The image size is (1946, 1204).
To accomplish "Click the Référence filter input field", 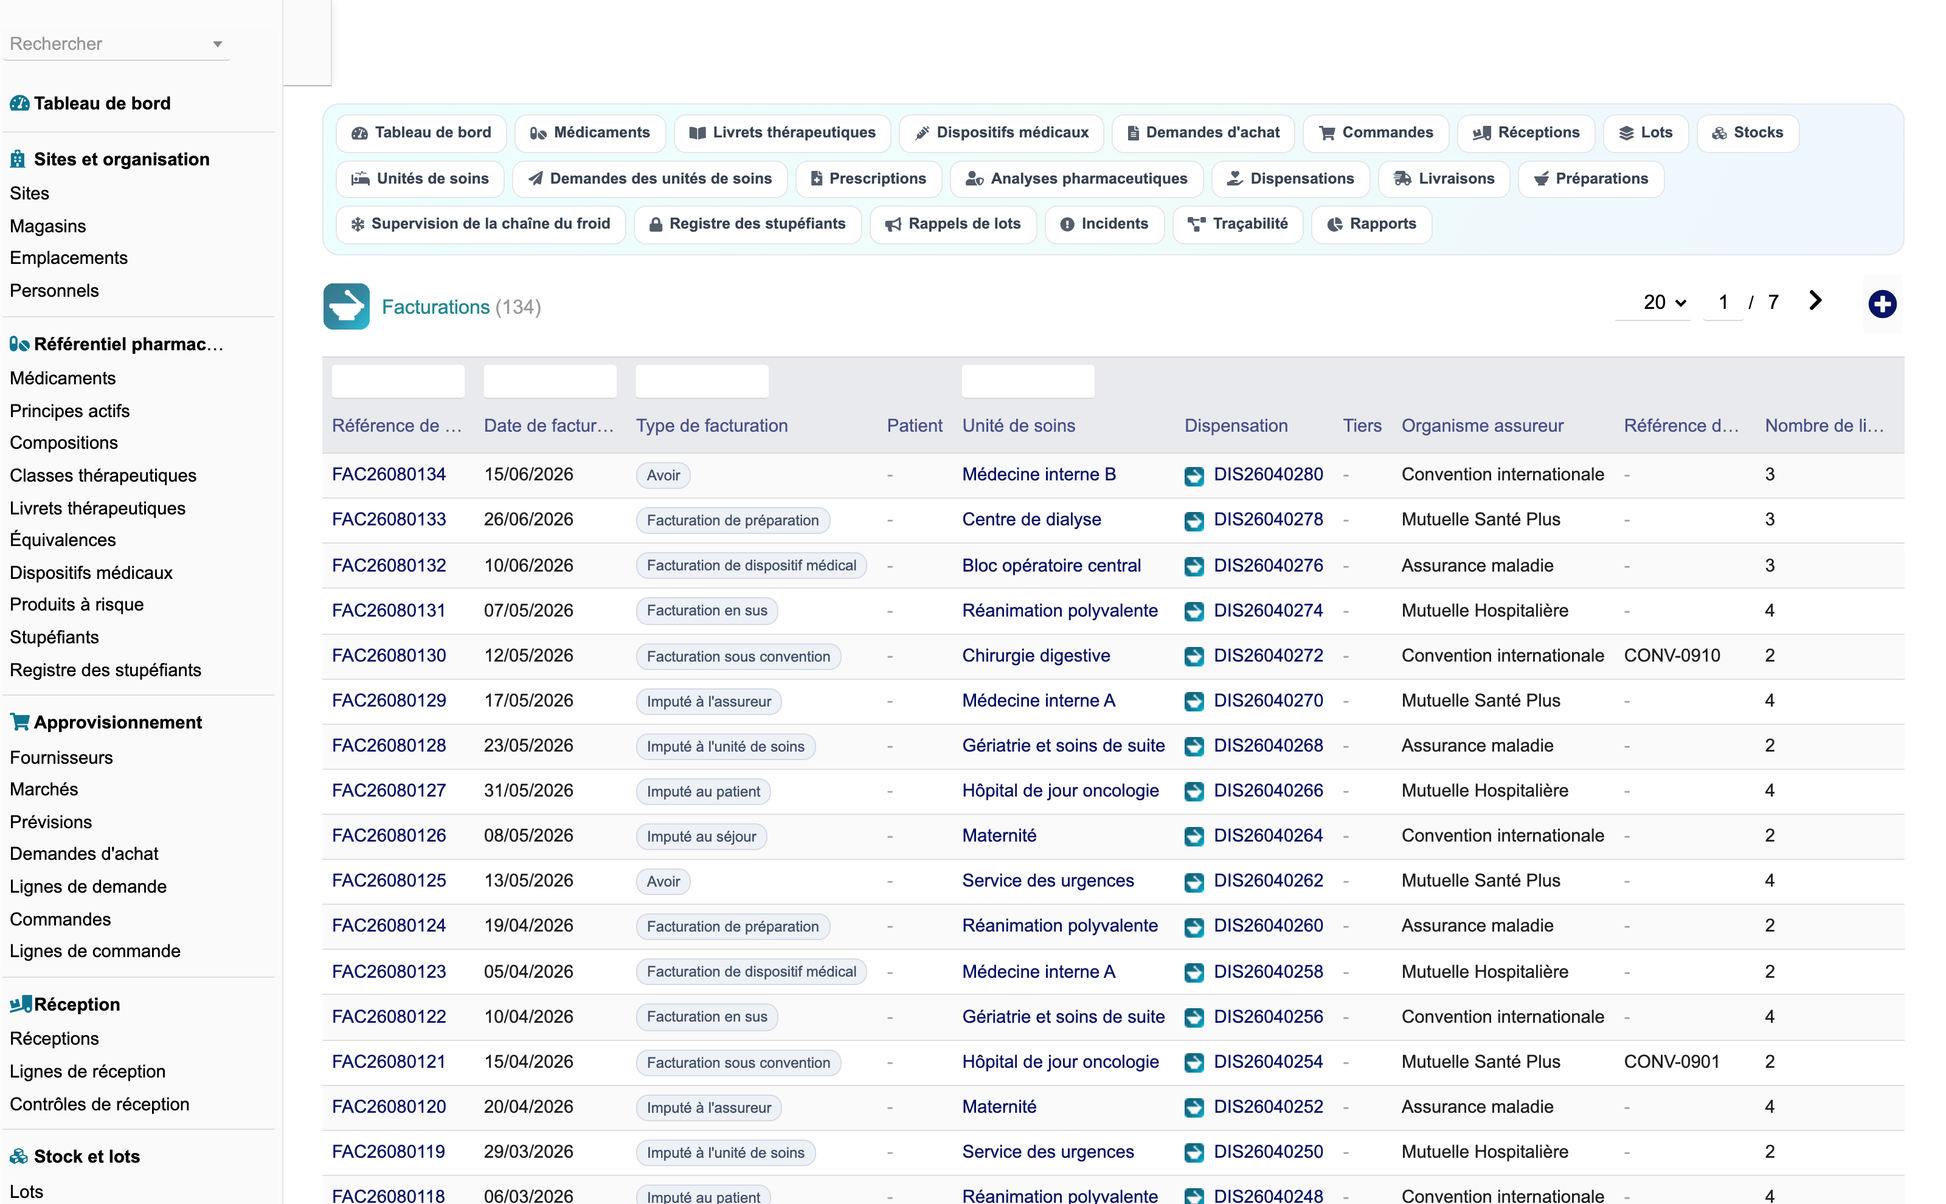I will click(398, 381).
